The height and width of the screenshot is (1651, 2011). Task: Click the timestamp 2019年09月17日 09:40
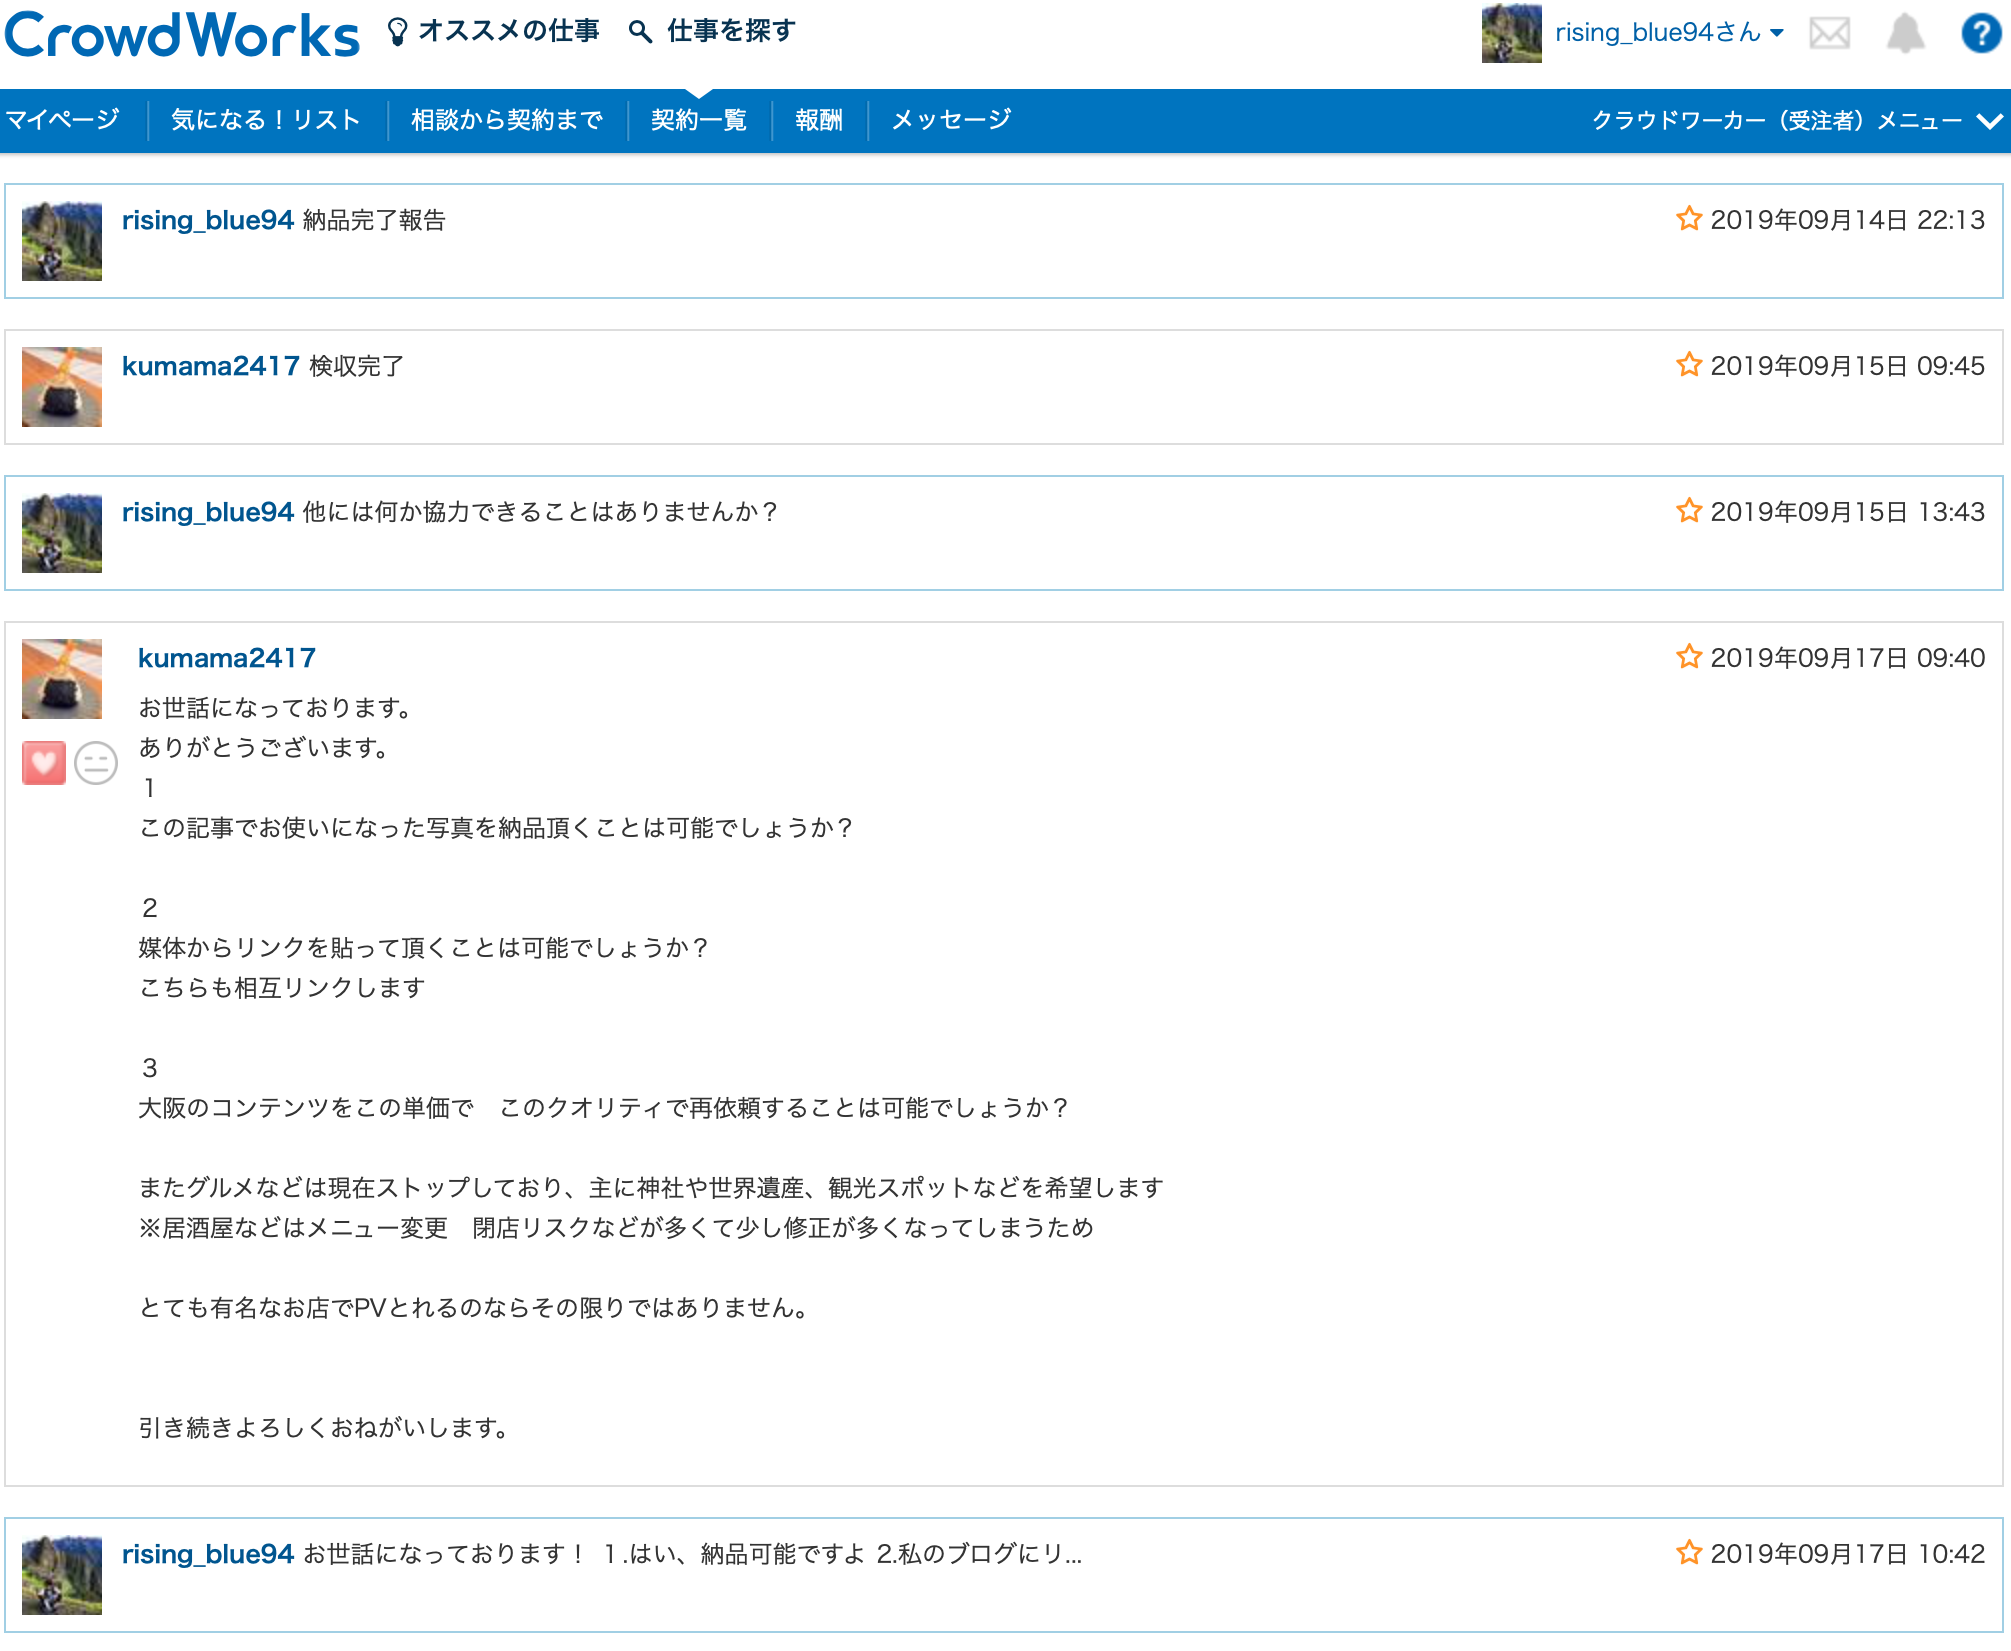pyautogui.click(x=1847, y=658)
